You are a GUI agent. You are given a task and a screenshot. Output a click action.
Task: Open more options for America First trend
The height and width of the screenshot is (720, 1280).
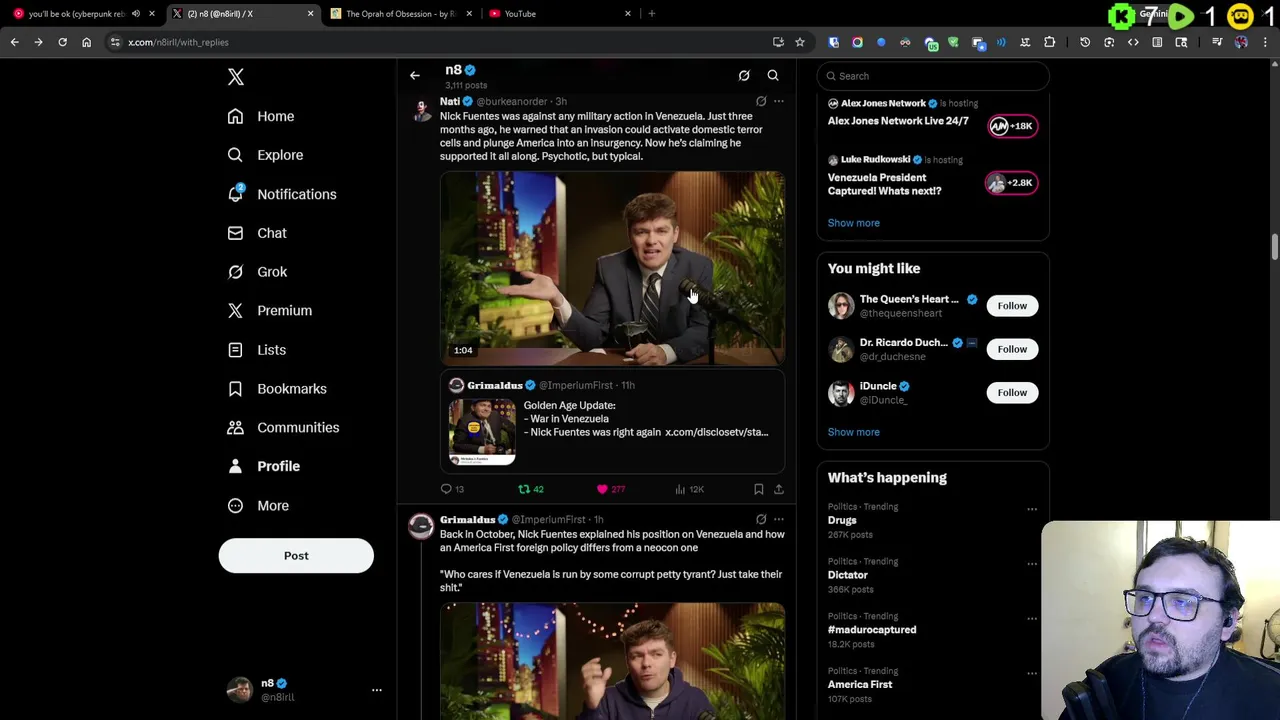coord(1032,674)
